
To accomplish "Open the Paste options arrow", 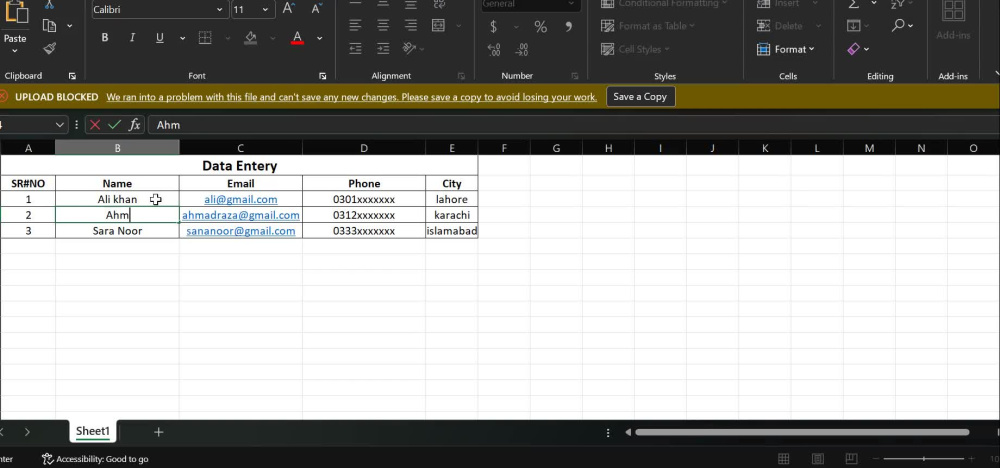I will (x=15, y=50).
